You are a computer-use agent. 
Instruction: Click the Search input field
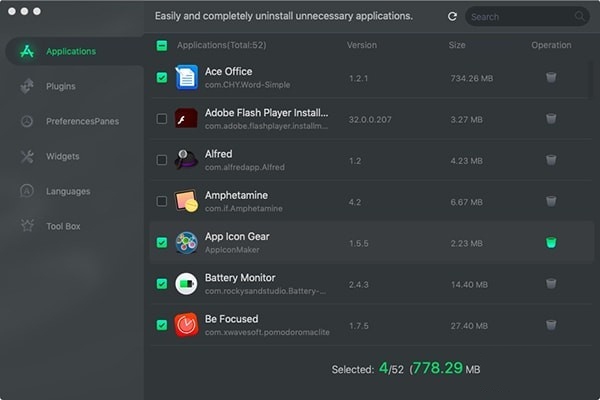(x=520, y=17)
